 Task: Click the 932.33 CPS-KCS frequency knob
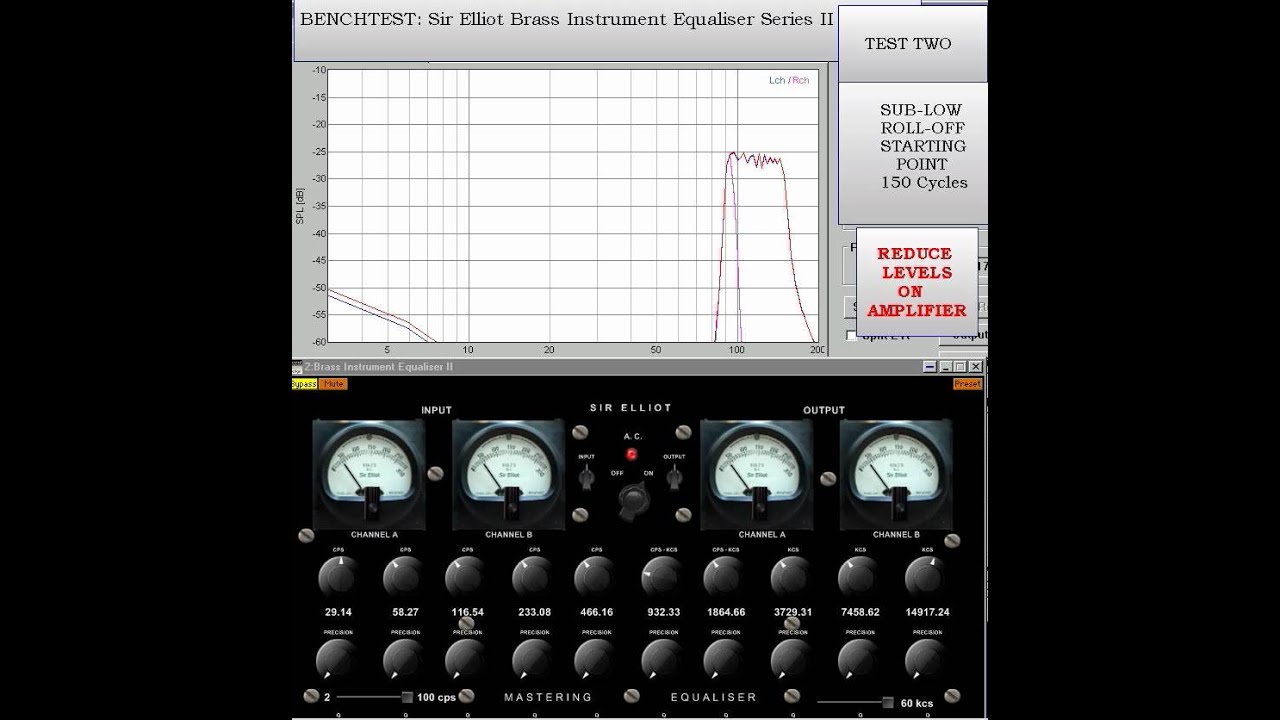tap(662, 577)
